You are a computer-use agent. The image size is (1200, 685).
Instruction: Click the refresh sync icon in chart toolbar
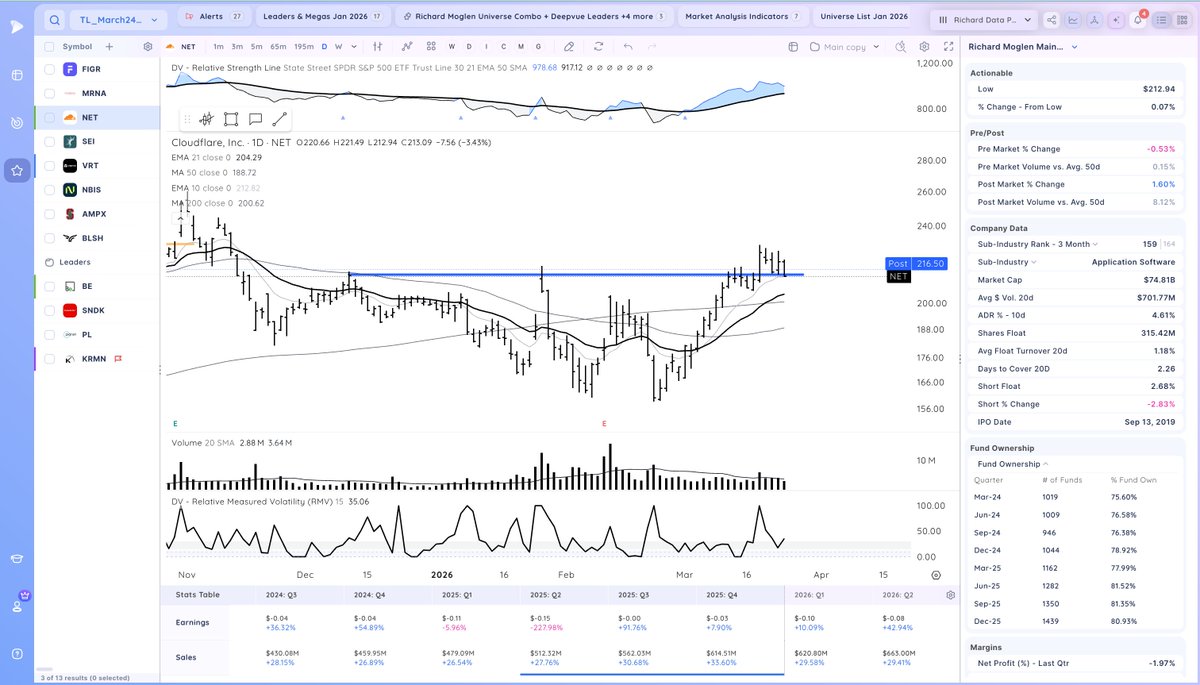(x=598, y=46)
